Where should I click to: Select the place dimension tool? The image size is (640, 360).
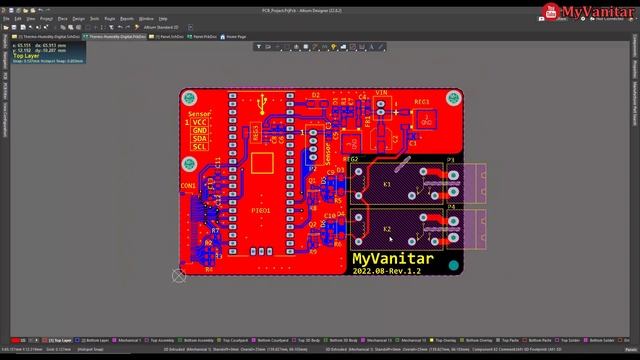pos(362,47)
